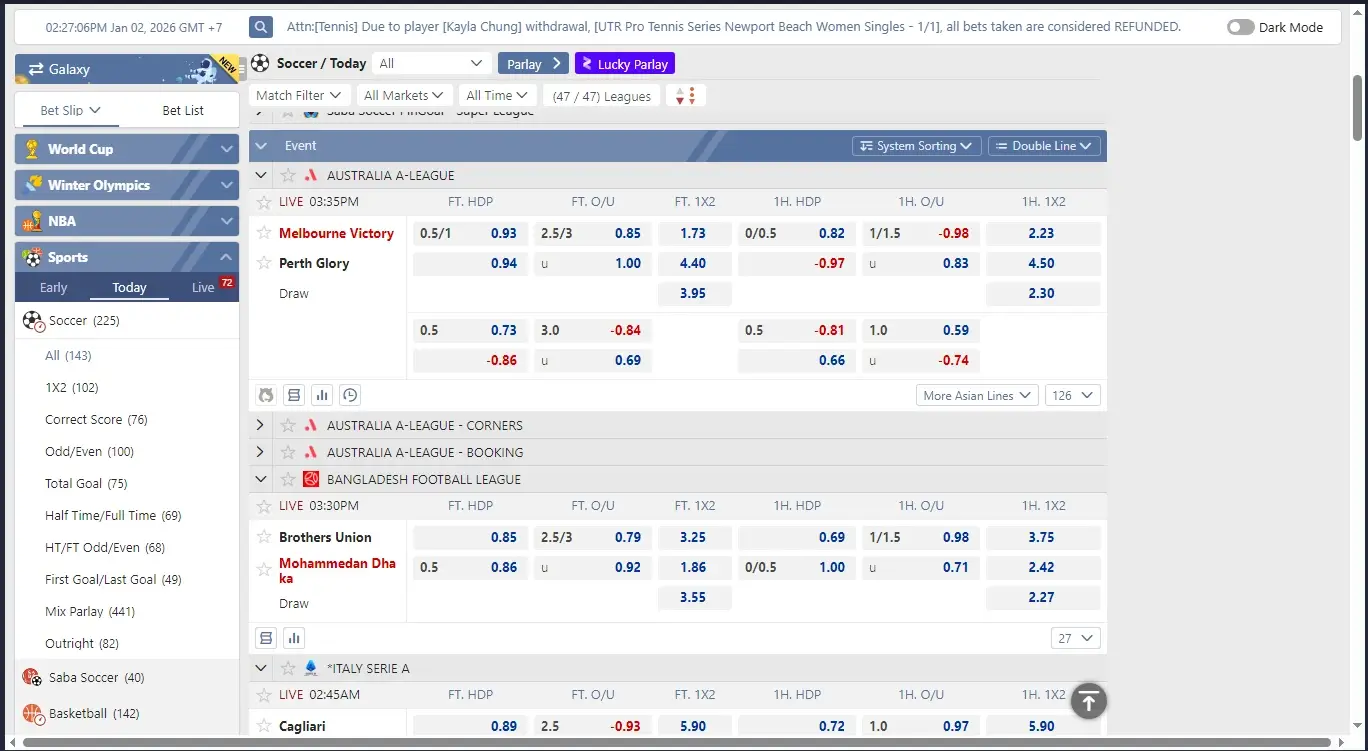Star the Bangladesh Football League as favorite
The height and width of the screenshot is (751, 1368).
coord(288,479)
